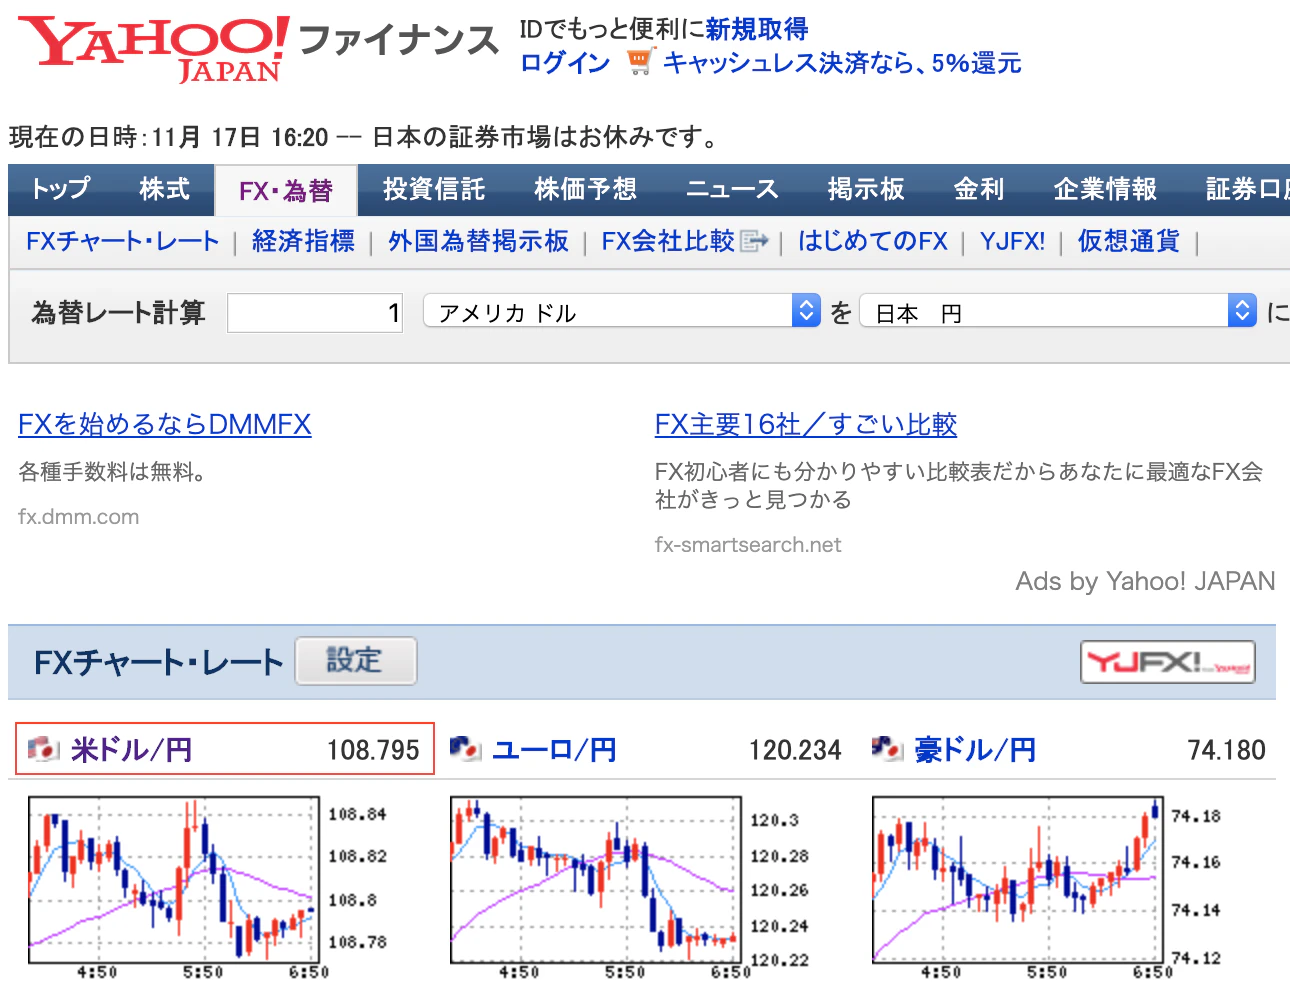Open the ユーロ/円 rate link
1290x998 pixels.
coord(554,749)
